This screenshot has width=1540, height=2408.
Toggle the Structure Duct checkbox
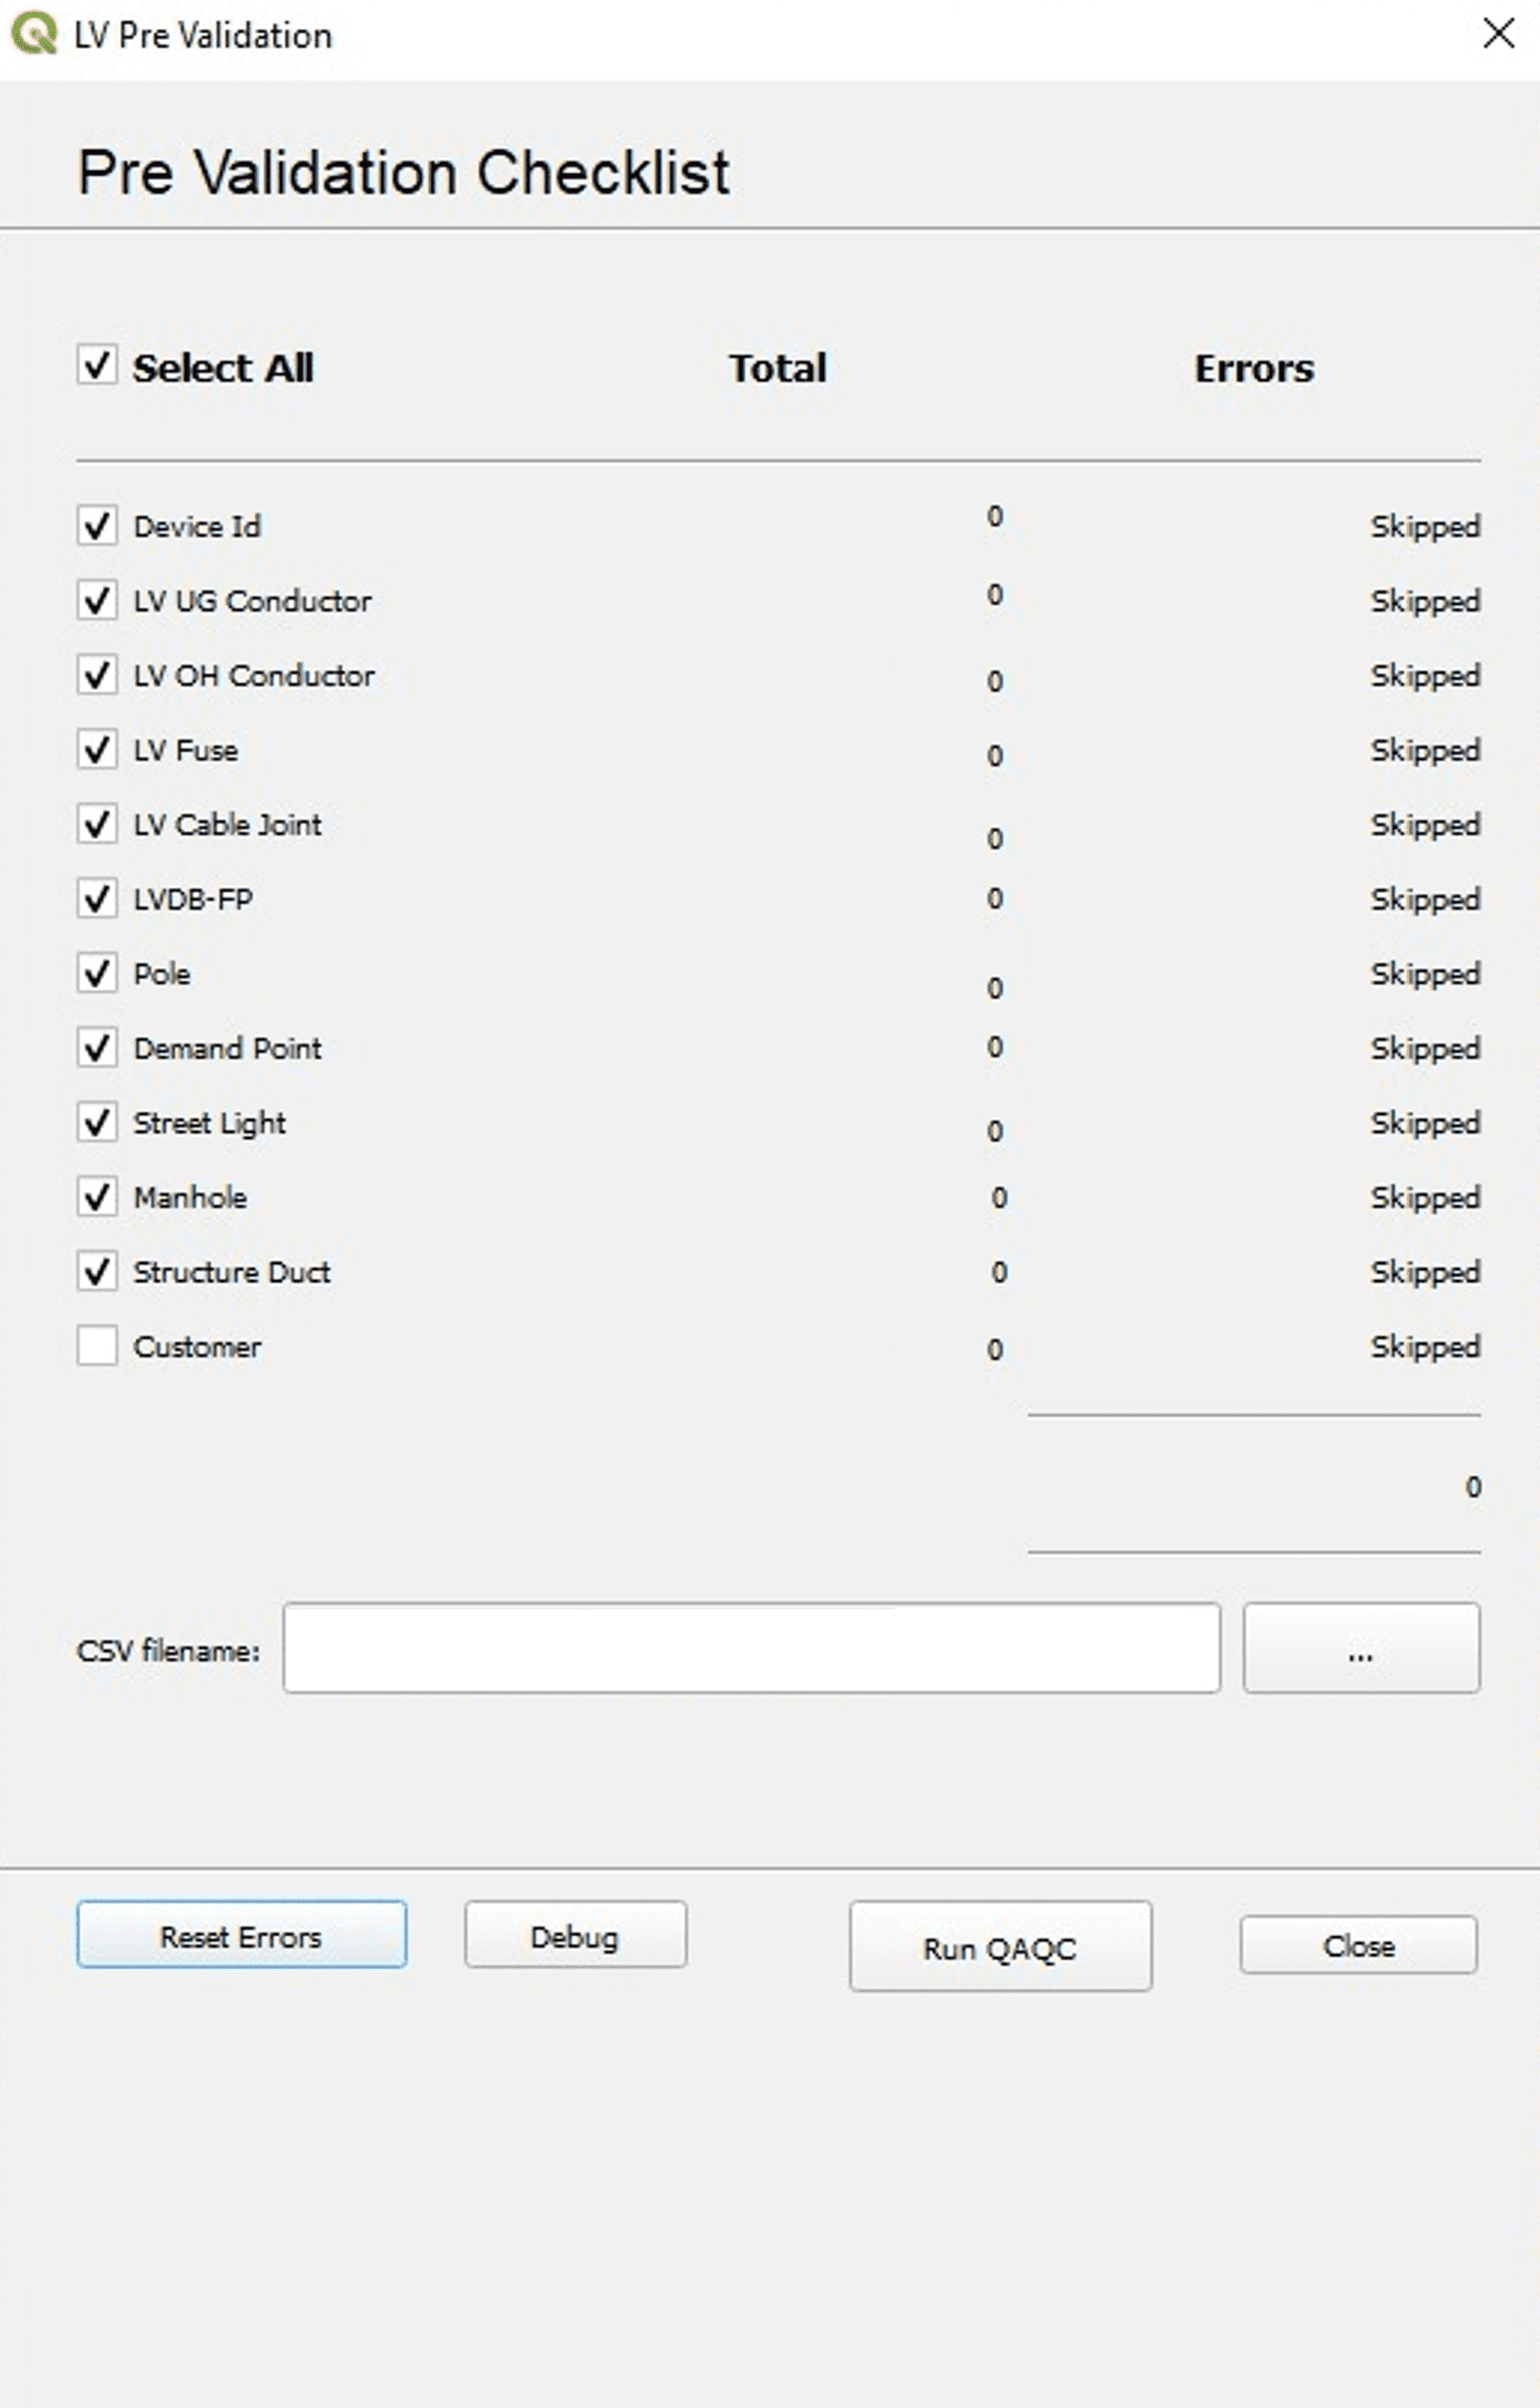[x=97, y=1271]
